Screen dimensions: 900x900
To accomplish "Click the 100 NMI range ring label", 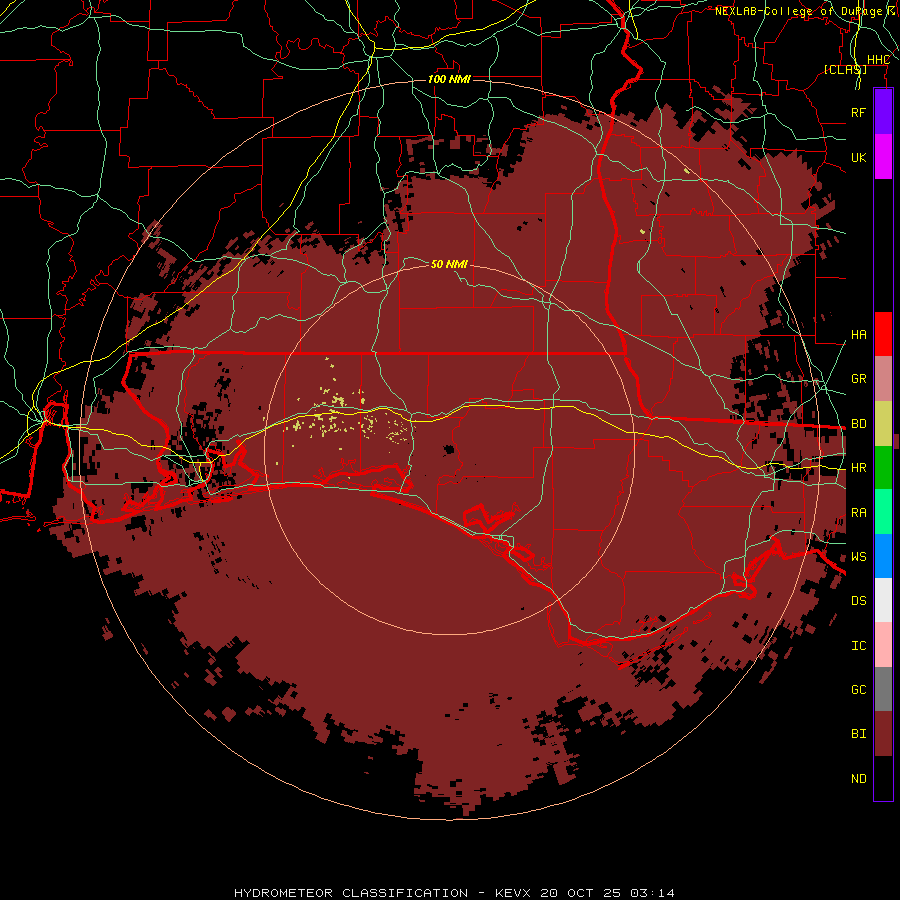I will [449, 79].
